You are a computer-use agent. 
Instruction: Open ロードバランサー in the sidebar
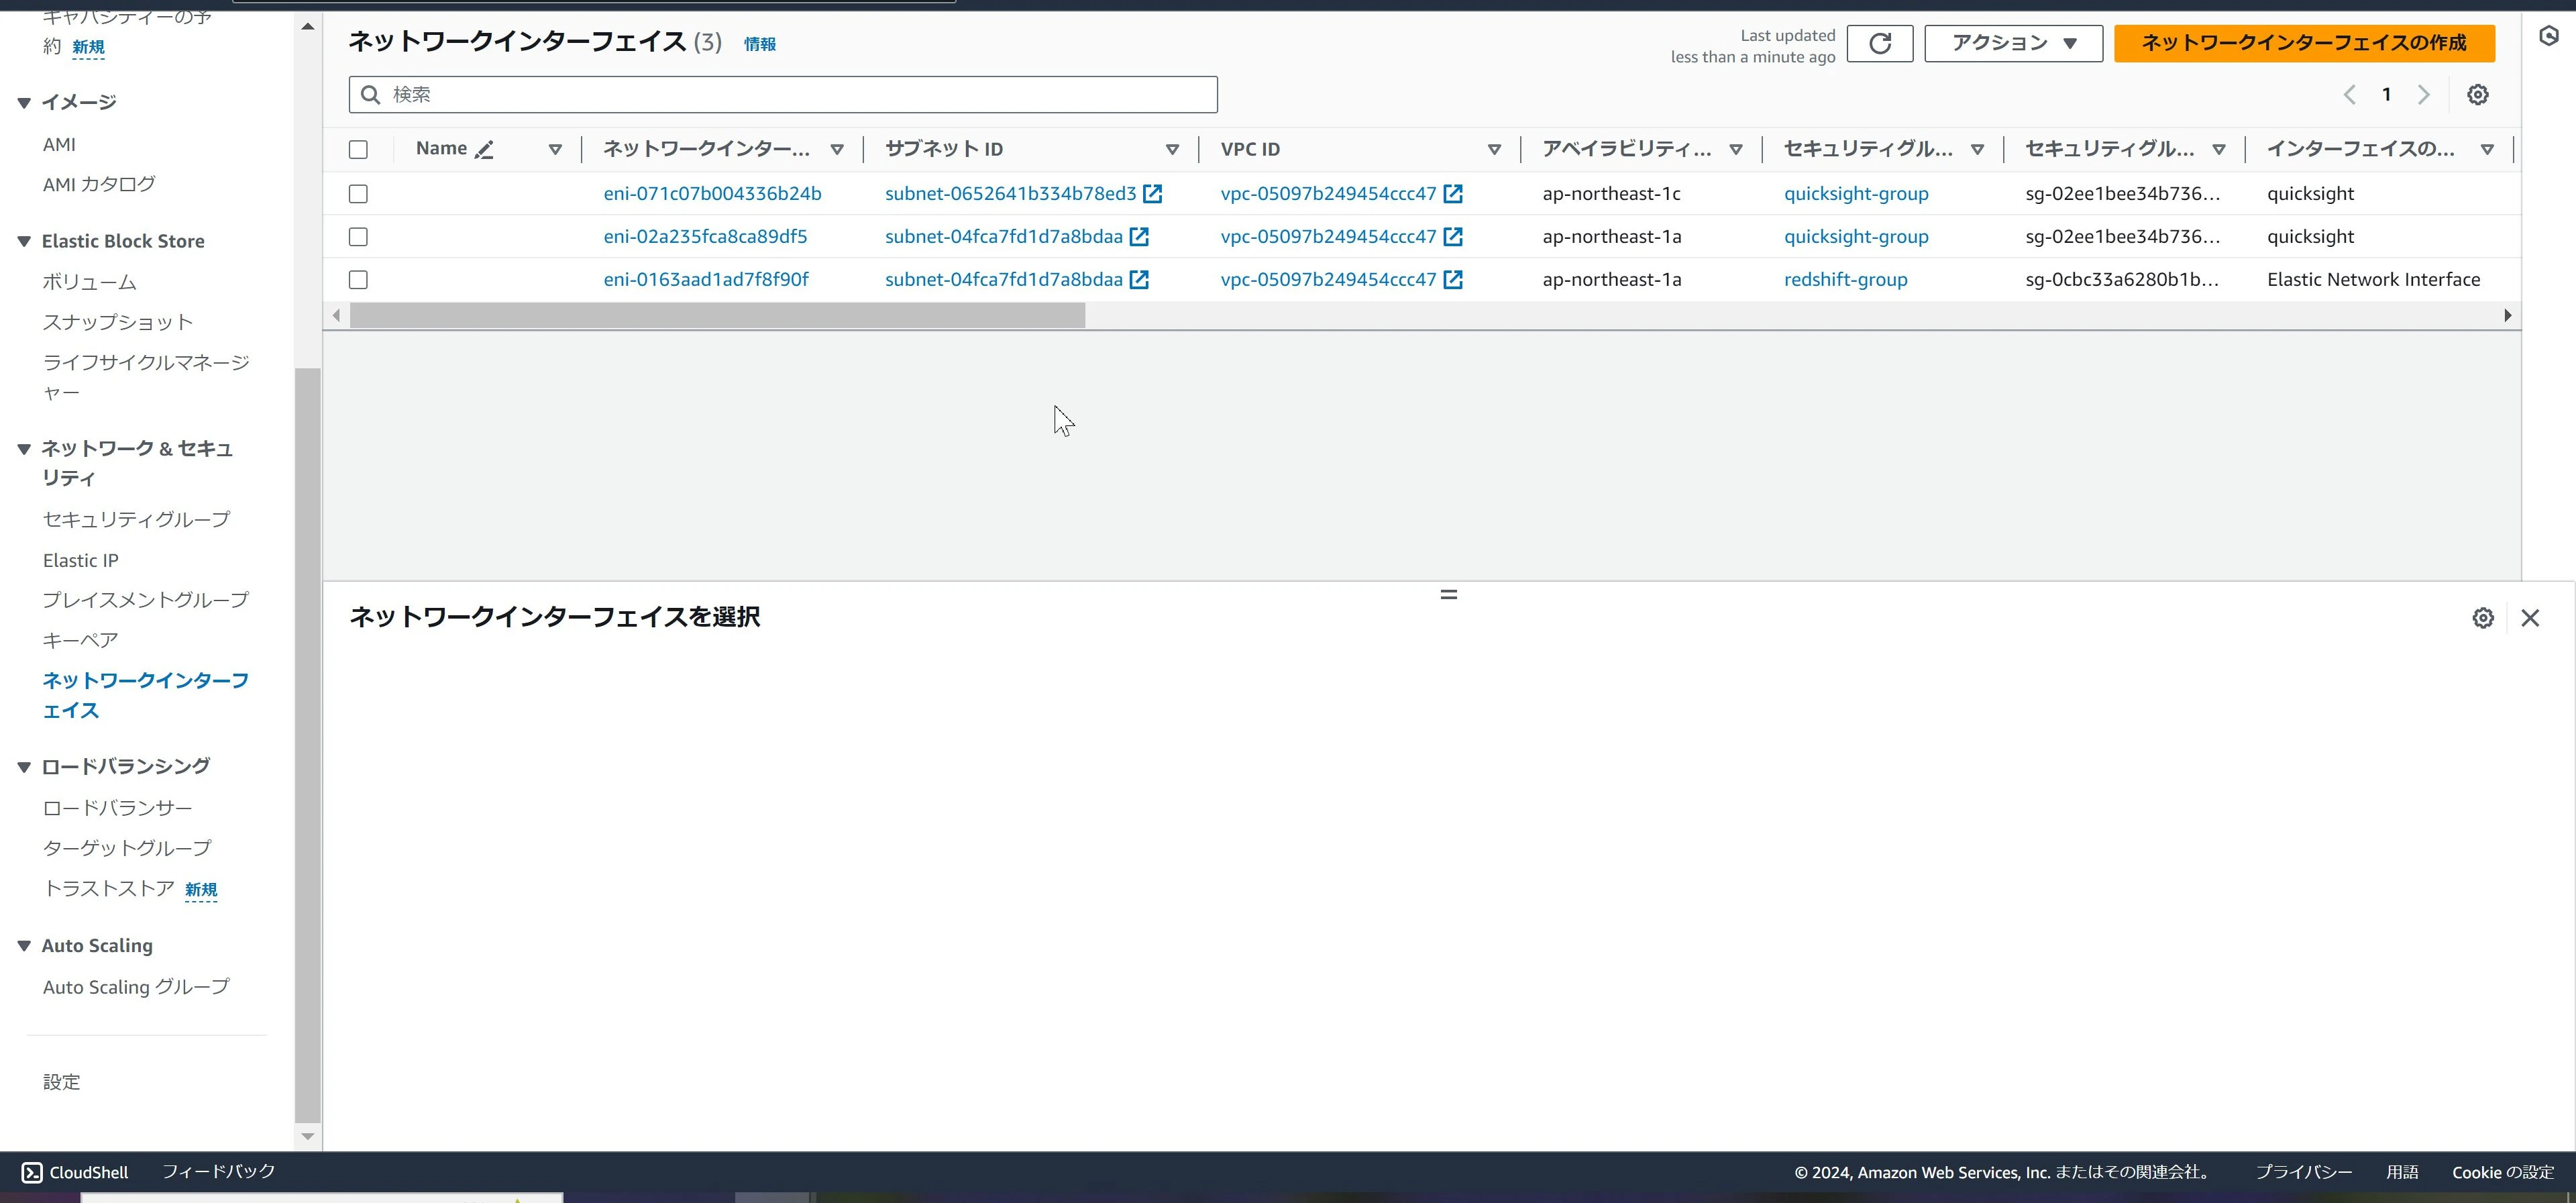point(117,808)
